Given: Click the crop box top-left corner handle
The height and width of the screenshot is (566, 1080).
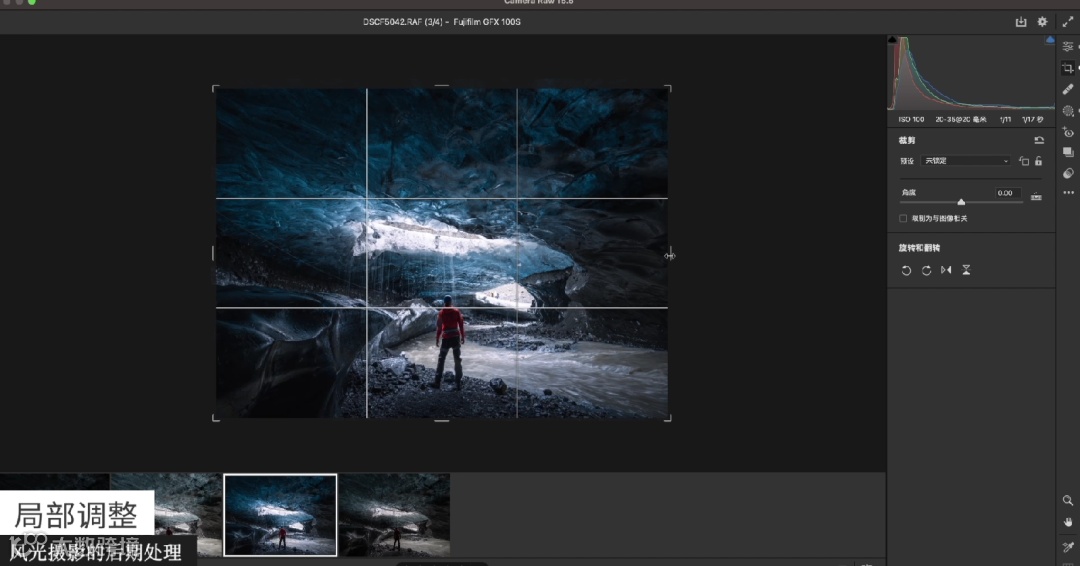Looking at the screenshot, I should pos(216,89).
